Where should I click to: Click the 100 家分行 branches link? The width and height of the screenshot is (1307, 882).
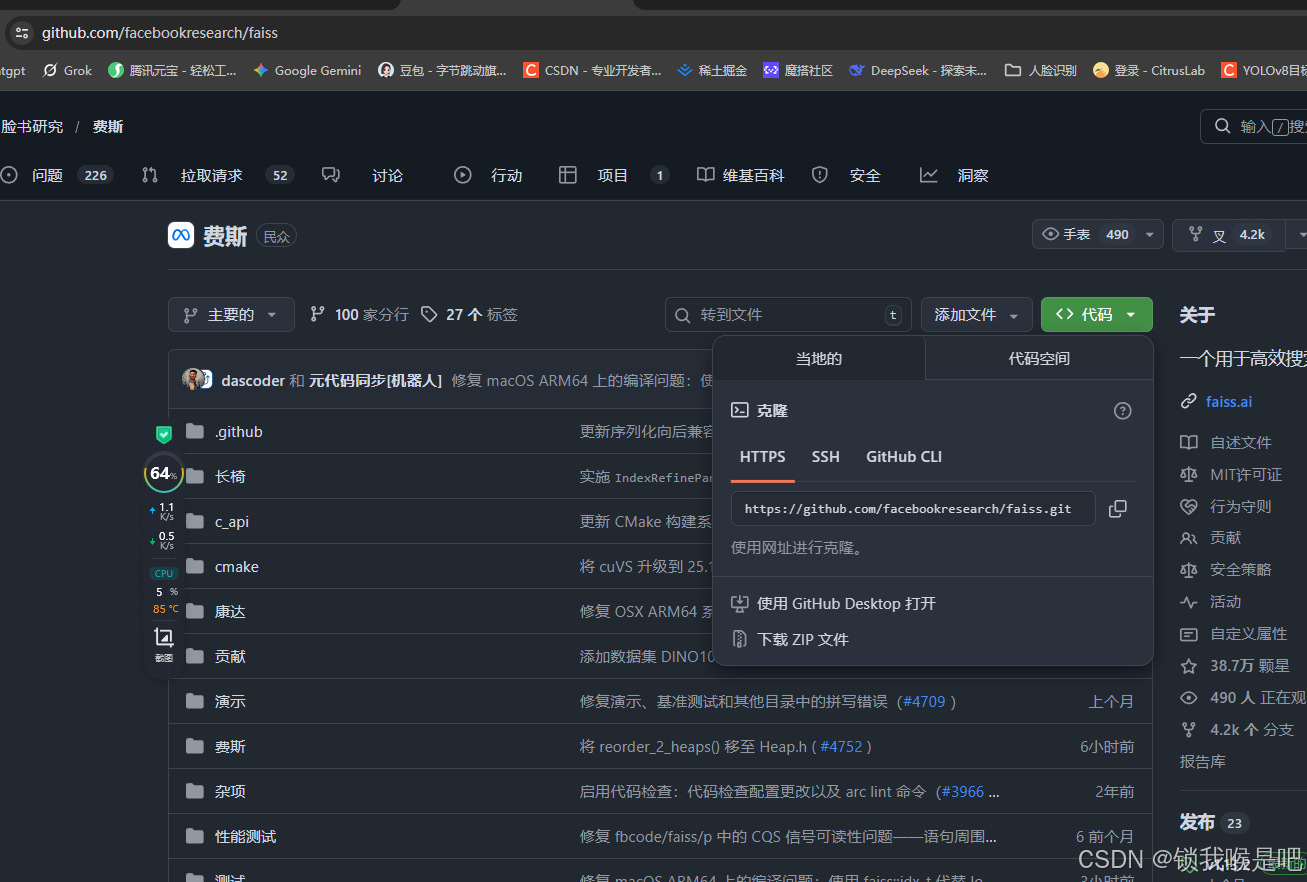coord(359,315)
